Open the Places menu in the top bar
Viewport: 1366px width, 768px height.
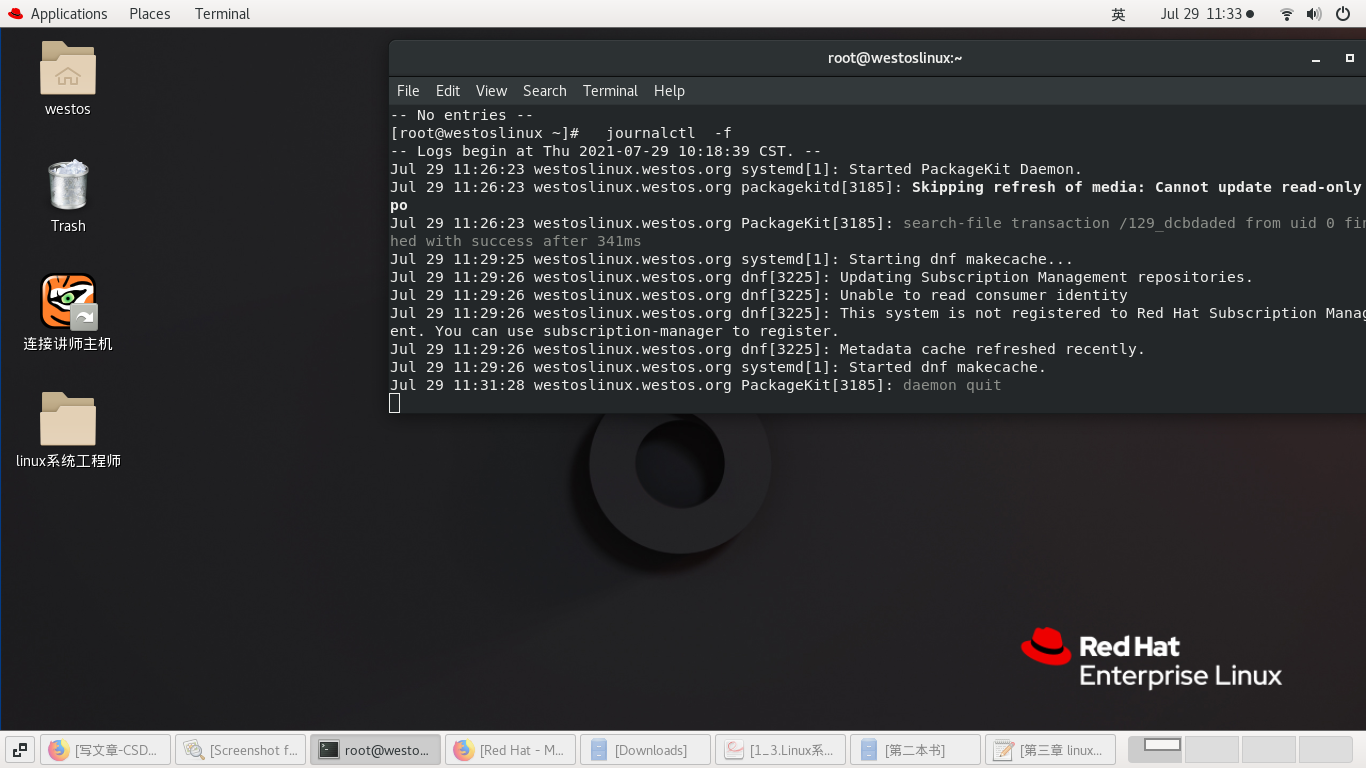click(149, 13)
